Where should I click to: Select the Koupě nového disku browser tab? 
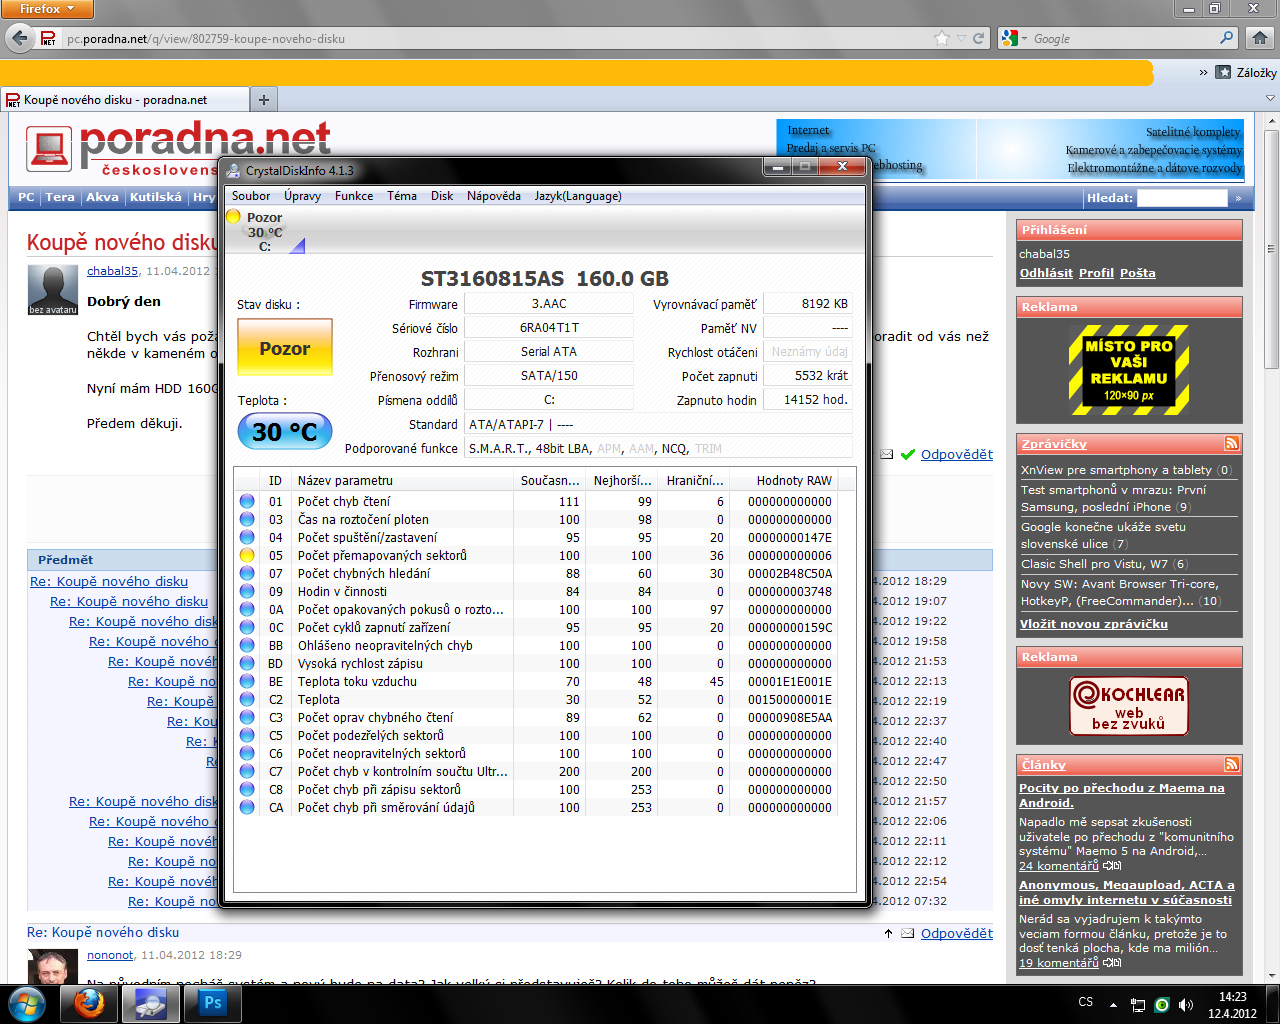point(125,100)
